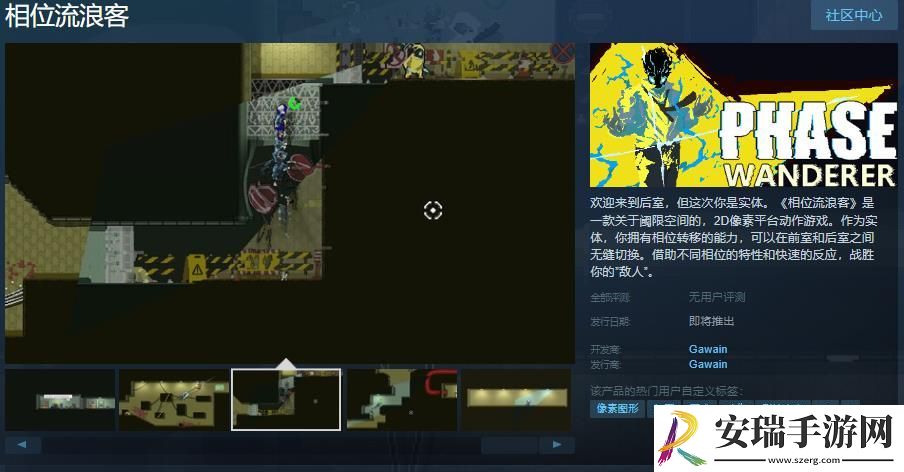This screenshot has height=472, width=904.
Task: Open the first screenshot thumbnail
Action: pyautogui.click(x=60, y=400)
